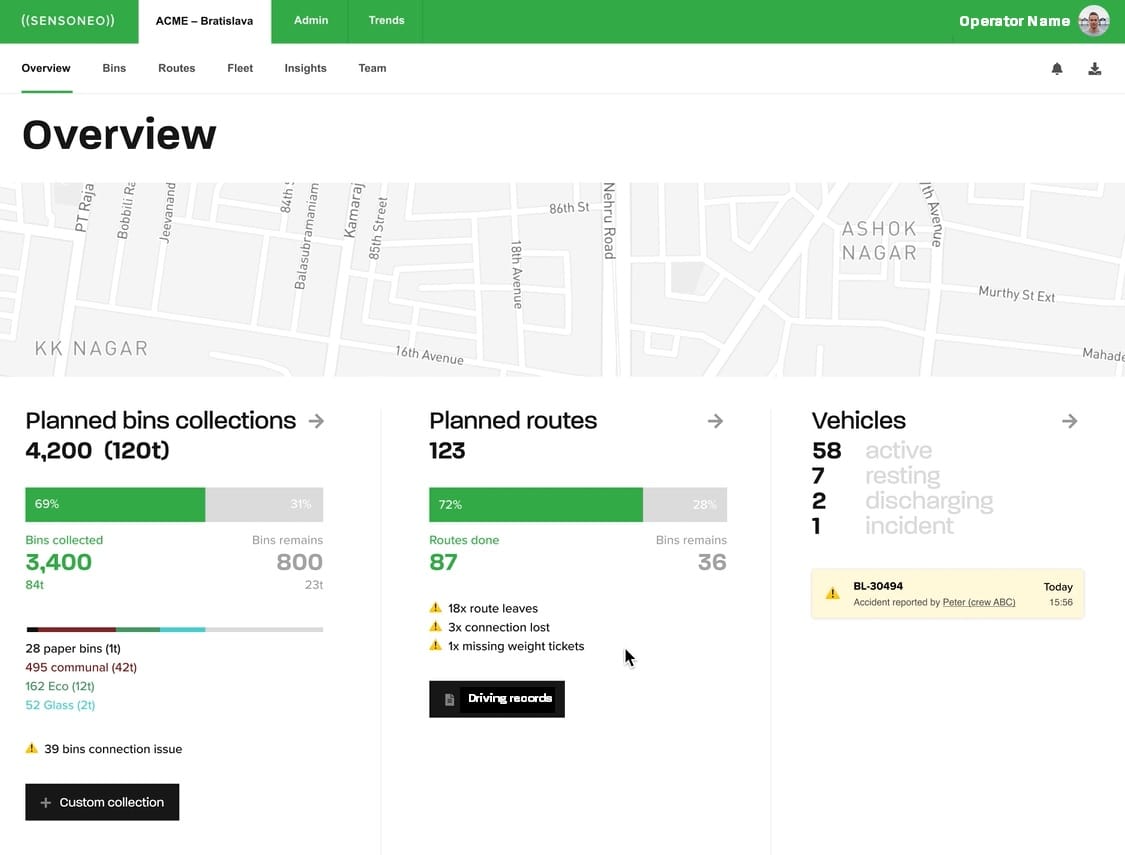Open the Trends tab
This screenshot has width=1125, height=855.
(x=386, y=21)
